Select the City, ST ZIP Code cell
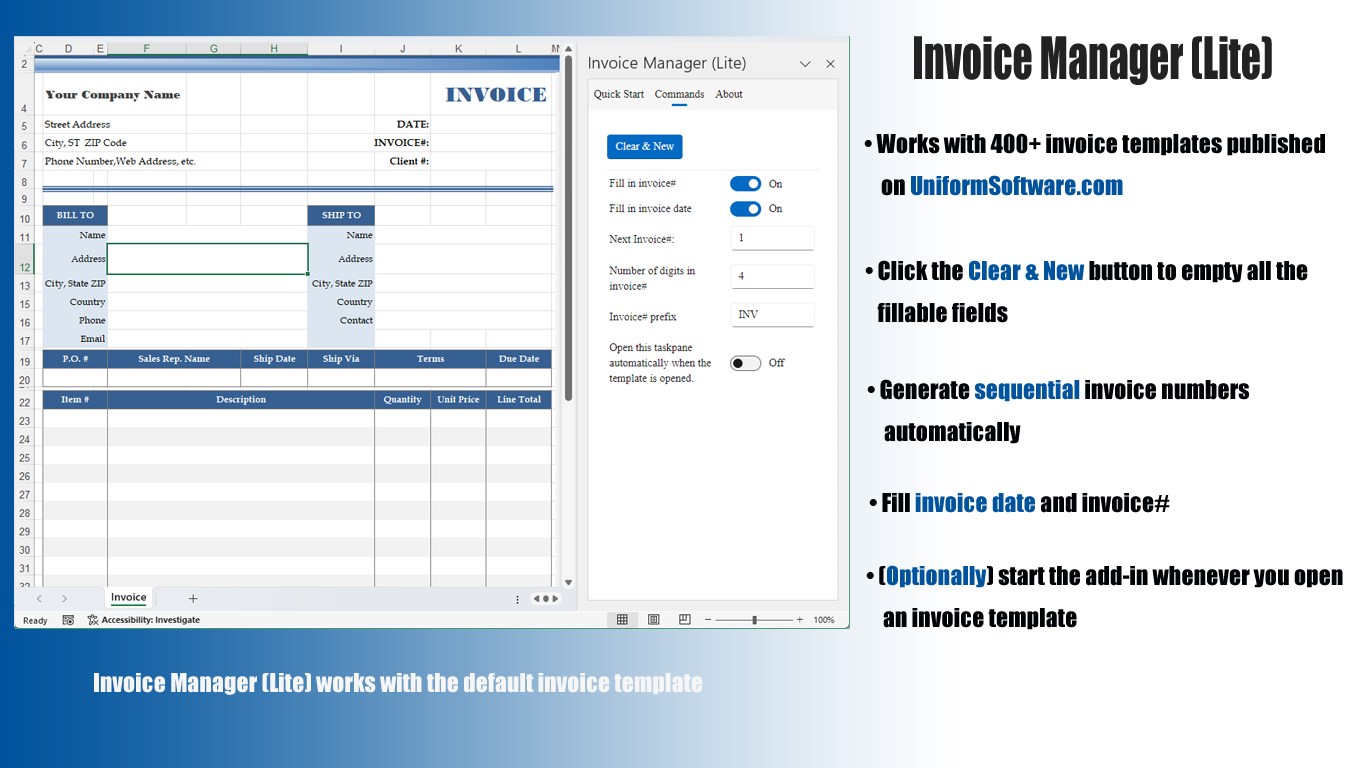The height and width of the screenshot is (768, 1366). click(x=85, y=143)
